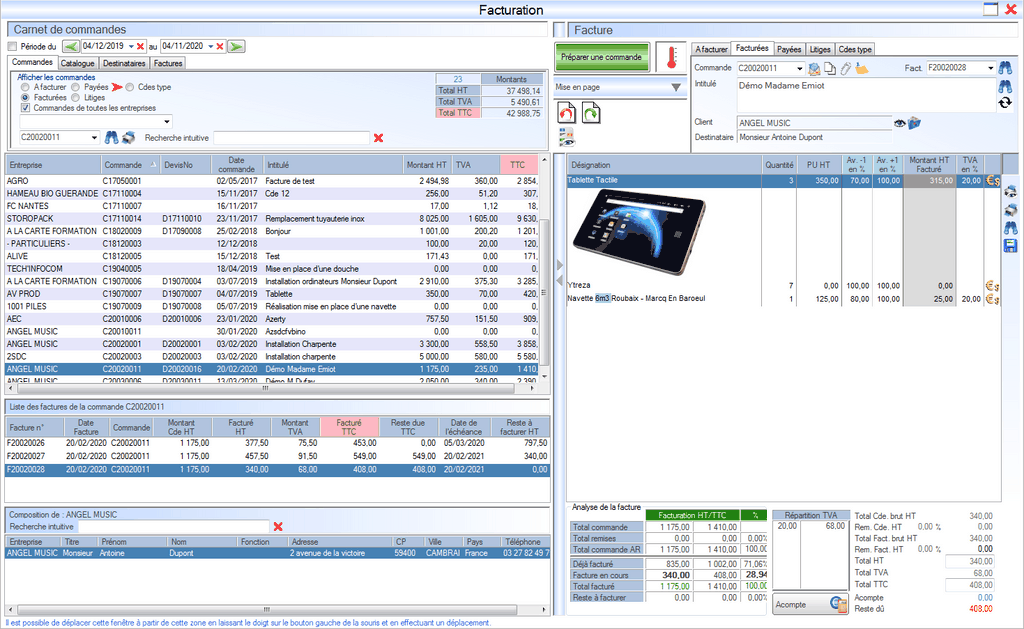This screenshot has height=629, width=1024.
Task: Click the euro currency icon on Ytreza row
Action: coord(993,285)
